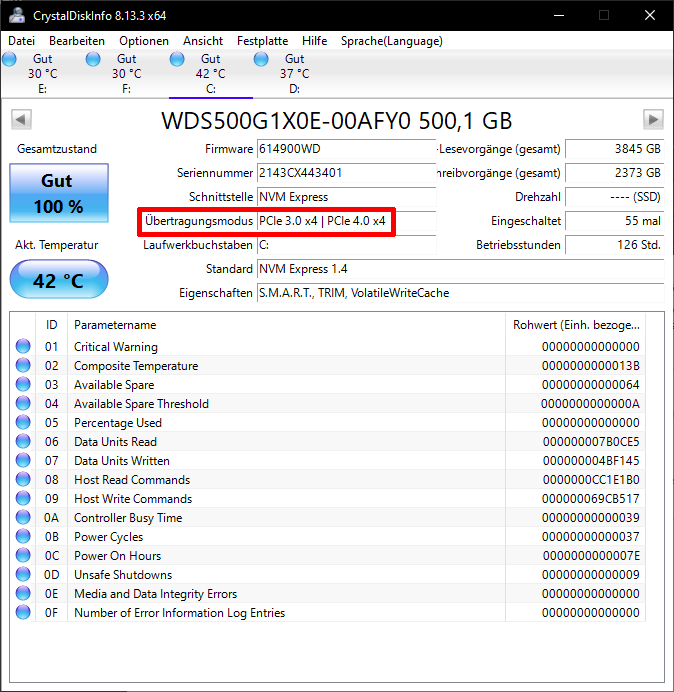
Task: Click raw value 0000000CC1E1B0
Action: (x=591, y=480)
